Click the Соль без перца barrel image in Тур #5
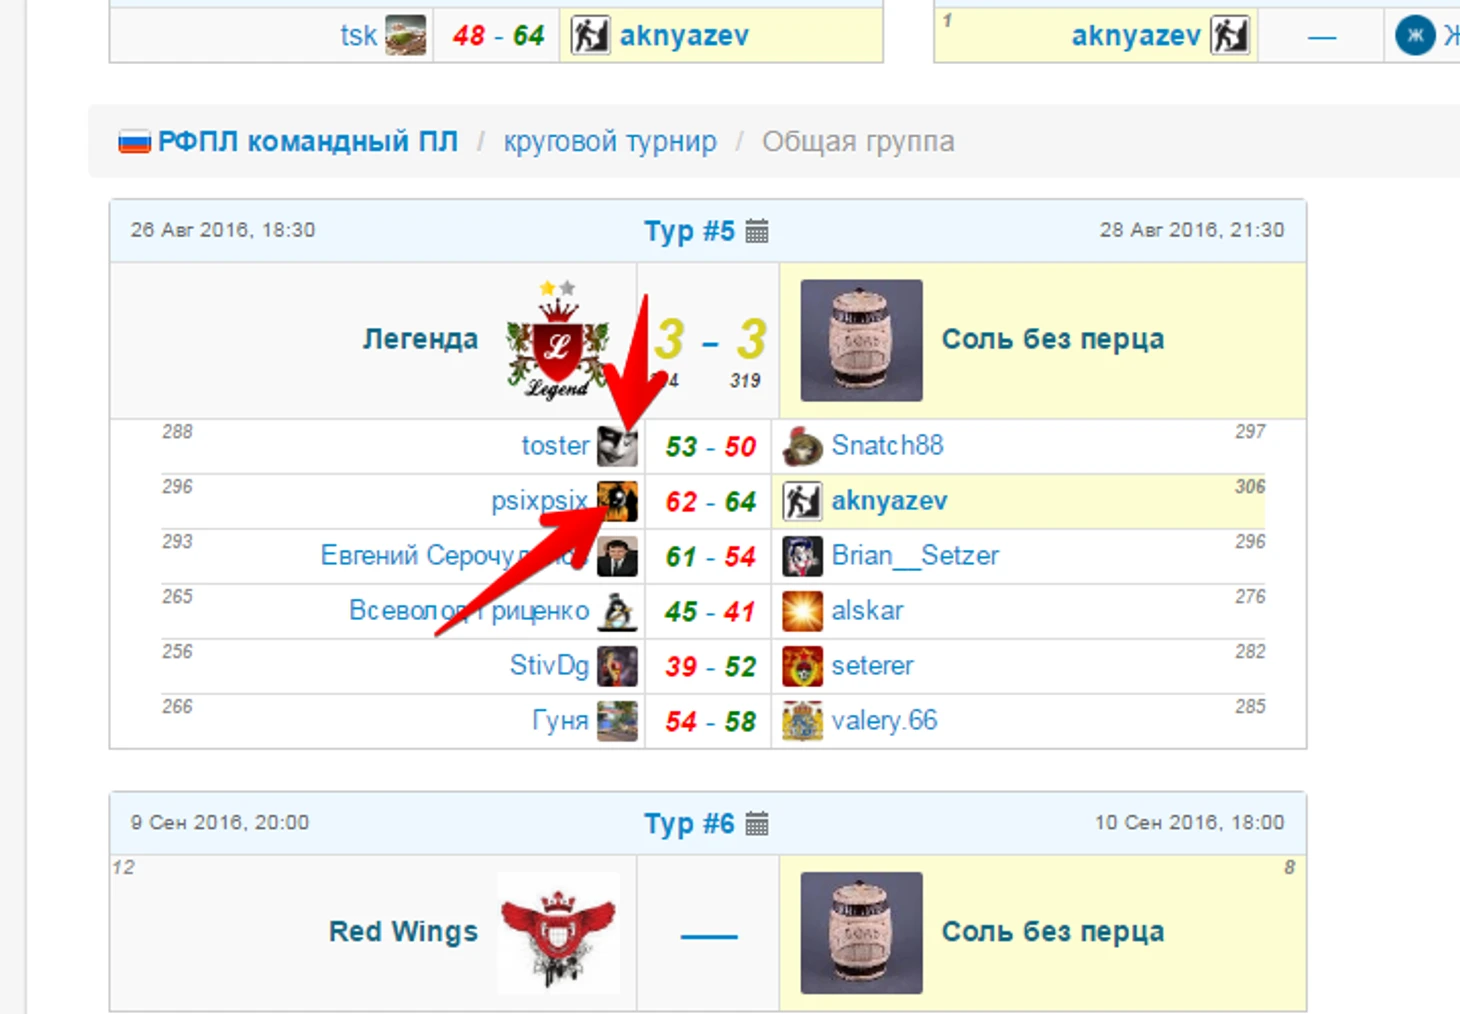 (x=861, y=341)
